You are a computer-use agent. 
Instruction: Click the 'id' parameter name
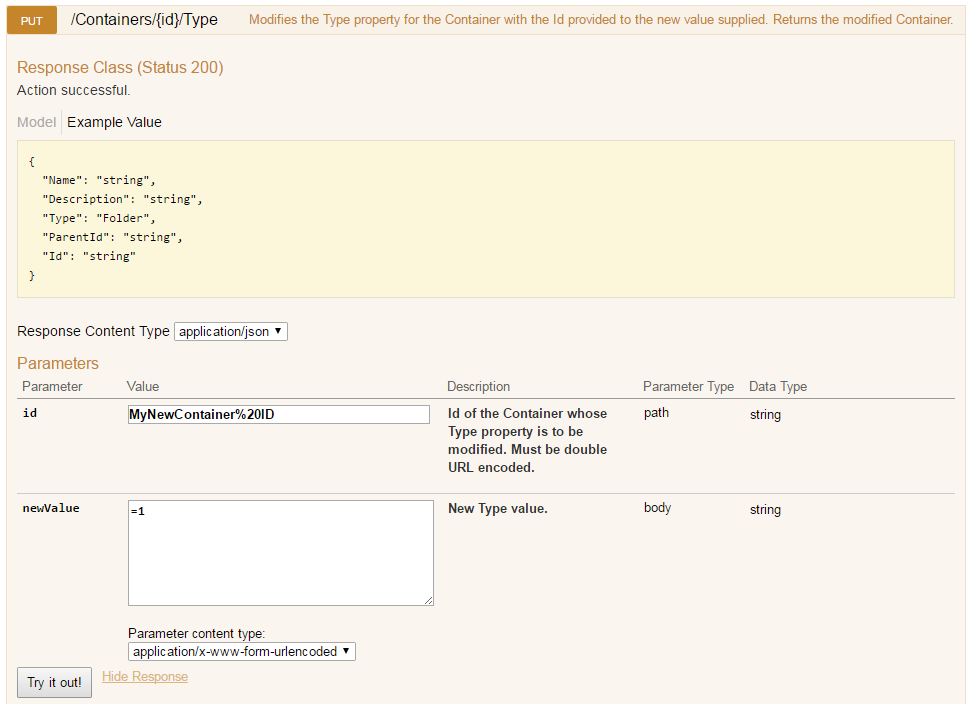coord(30,413)
